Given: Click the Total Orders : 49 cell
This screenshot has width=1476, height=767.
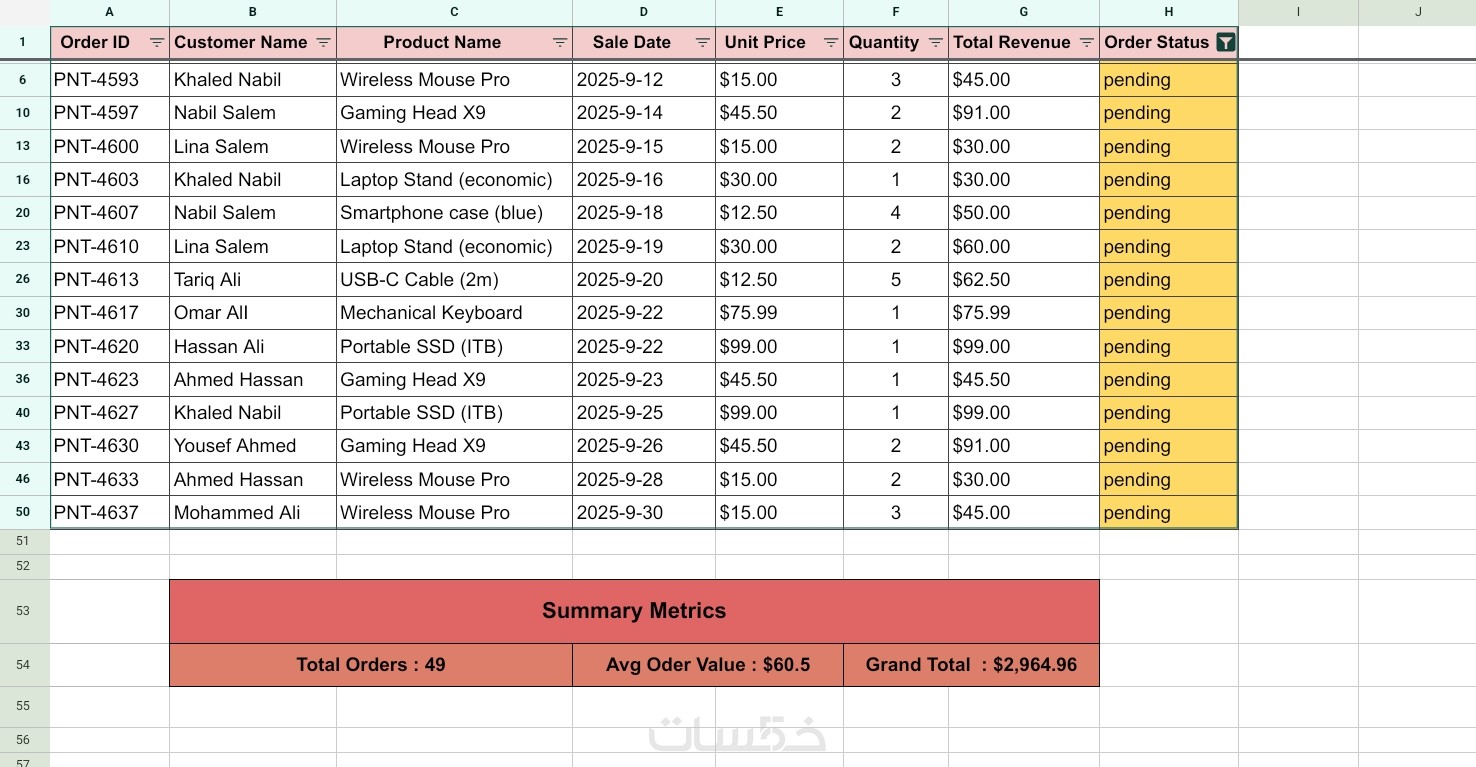Looking at the screenshot, I should click(370, 665).
